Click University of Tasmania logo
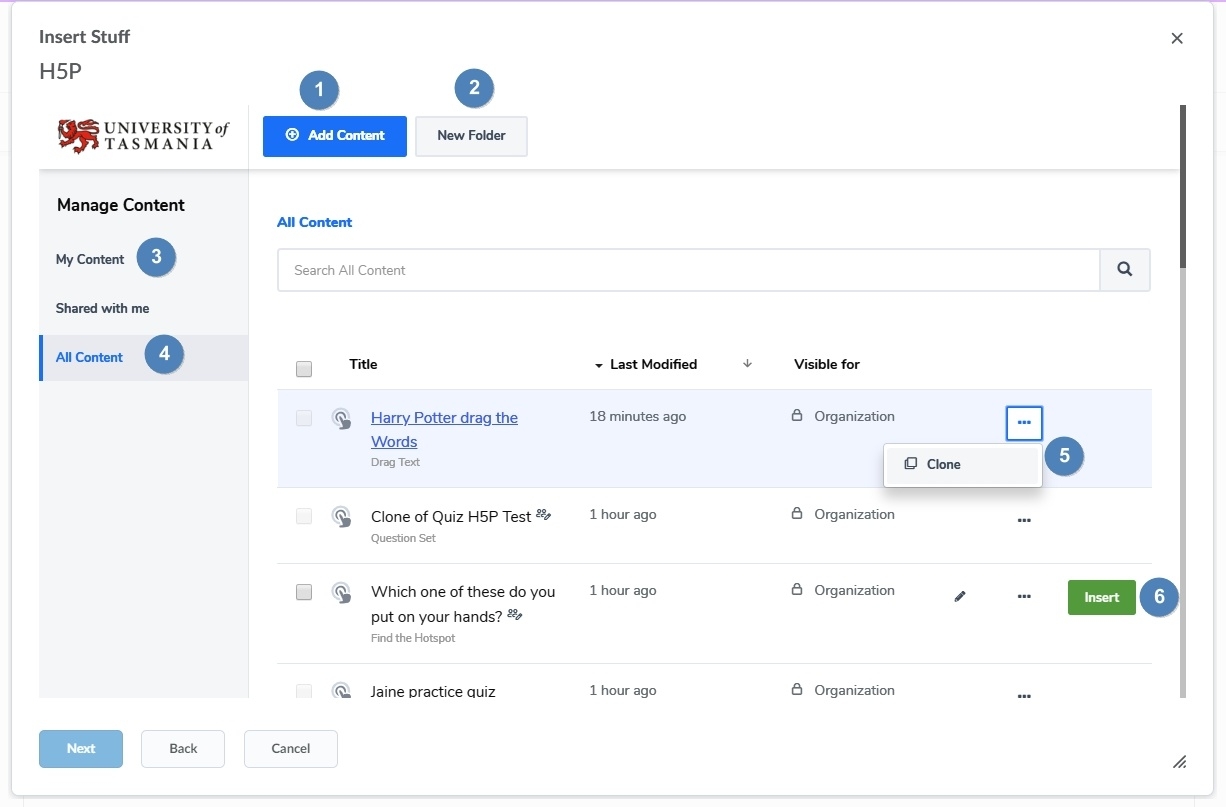1226x807 pixels. (143, 136)
